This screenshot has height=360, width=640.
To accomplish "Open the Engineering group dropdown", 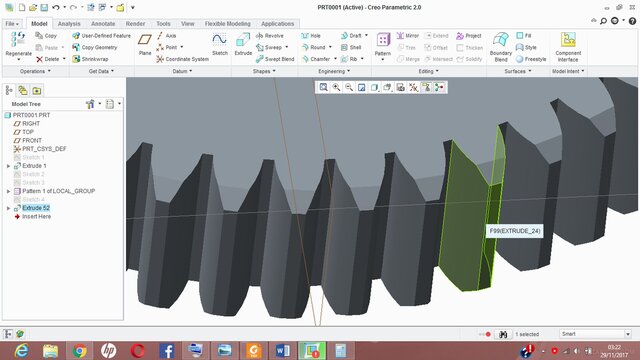I will click(334, 71).
